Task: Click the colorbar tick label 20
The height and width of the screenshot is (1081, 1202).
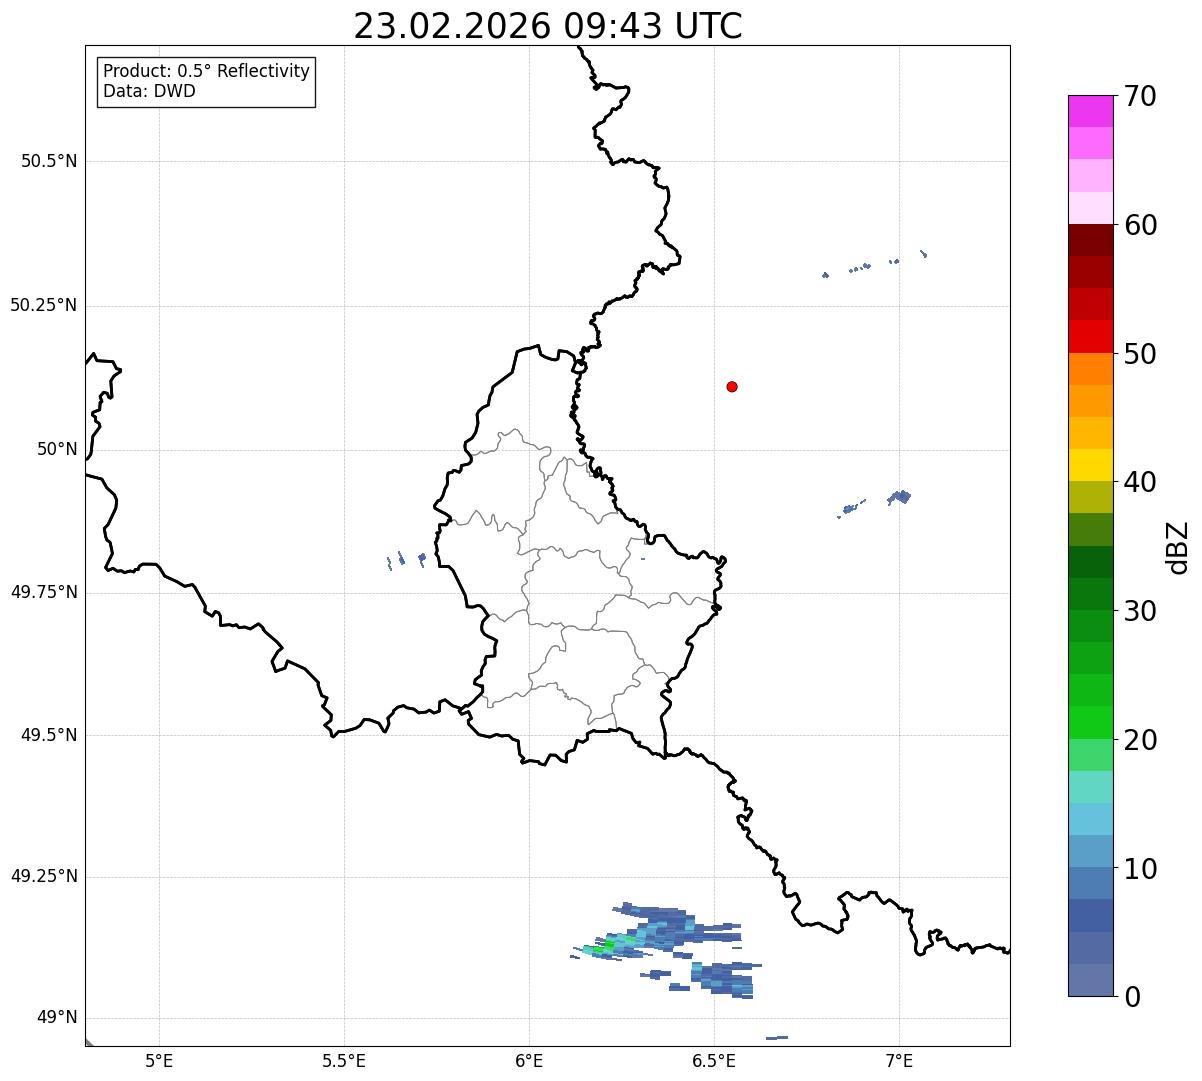Action: click(1140, 740)
